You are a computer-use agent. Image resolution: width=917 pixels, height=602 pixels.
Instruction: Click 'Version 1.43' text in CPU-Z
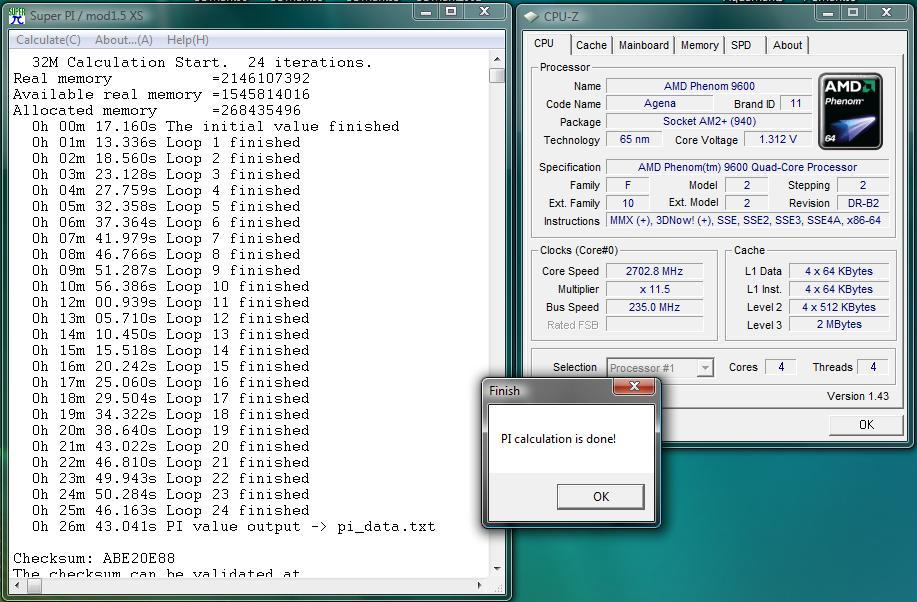pyautogui.click(x=857, y=397)
